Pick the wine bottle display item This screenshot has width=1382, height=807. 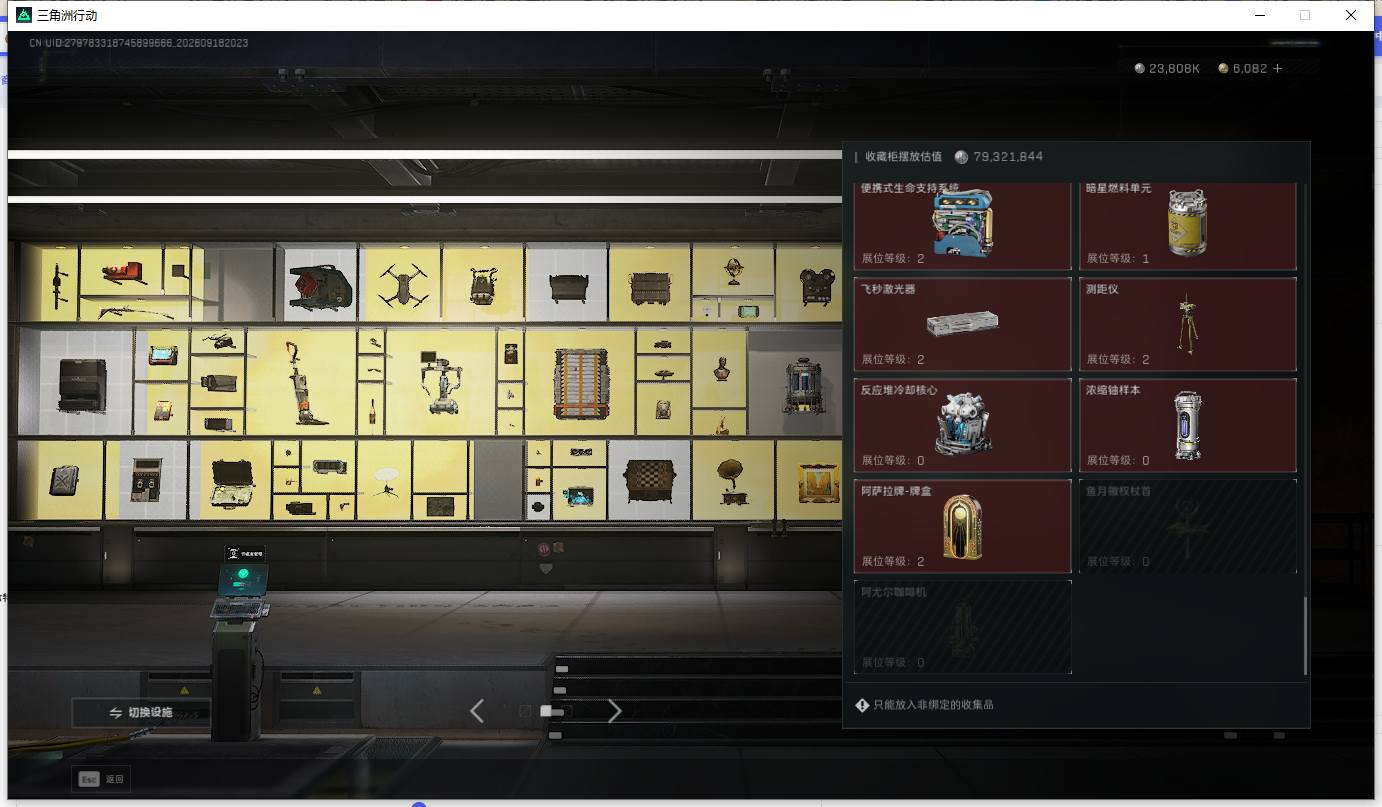click(373, 410)
